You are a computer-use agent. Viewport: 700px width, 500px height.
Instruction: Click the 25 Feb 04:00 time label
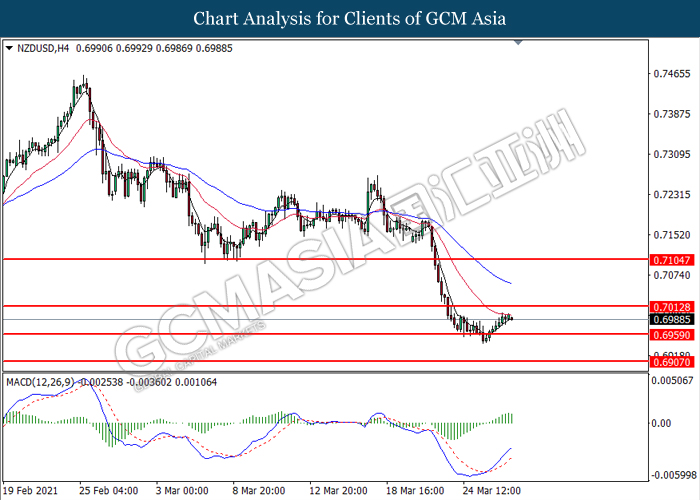(109, 491)
